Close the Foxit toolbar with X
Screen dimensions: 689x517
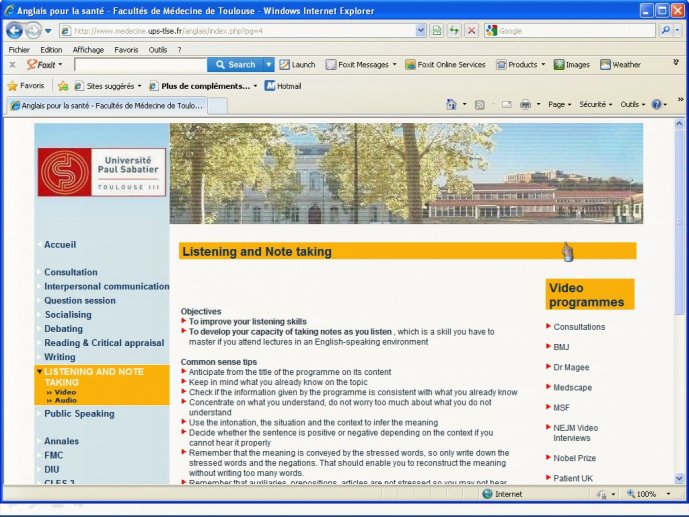[12, 65]
